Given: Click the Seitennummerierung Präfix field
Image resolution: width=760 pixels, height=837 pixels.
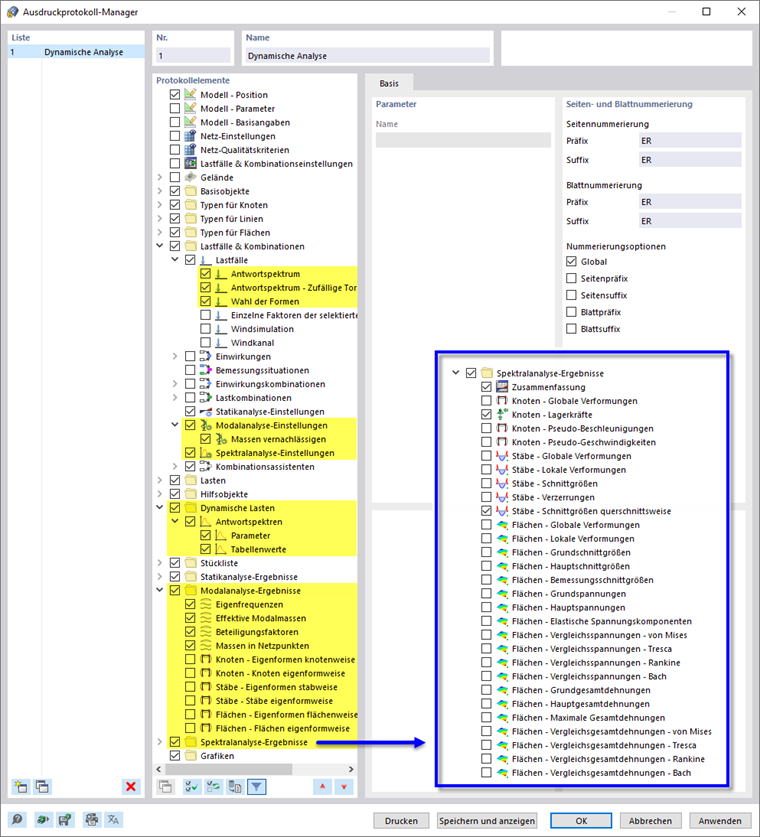Looking at the screenshot, I should click(690, 141).
